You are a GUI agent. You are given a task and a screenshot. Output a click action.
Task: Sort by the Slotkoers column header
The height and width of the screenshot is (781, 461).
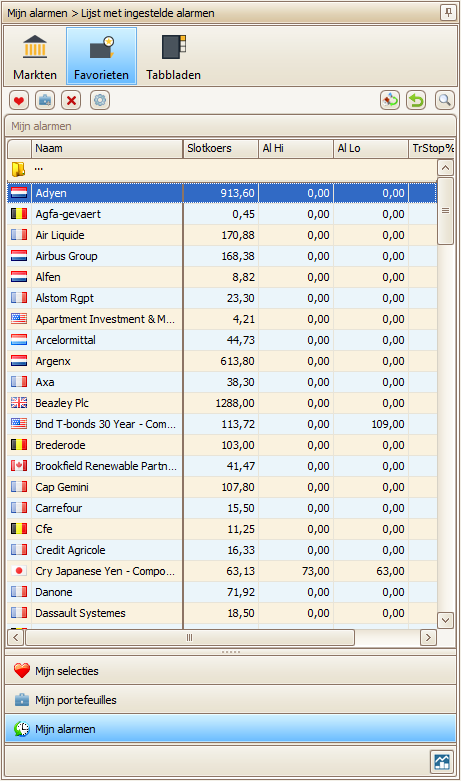pyautogui.click(x=221, y=148)
